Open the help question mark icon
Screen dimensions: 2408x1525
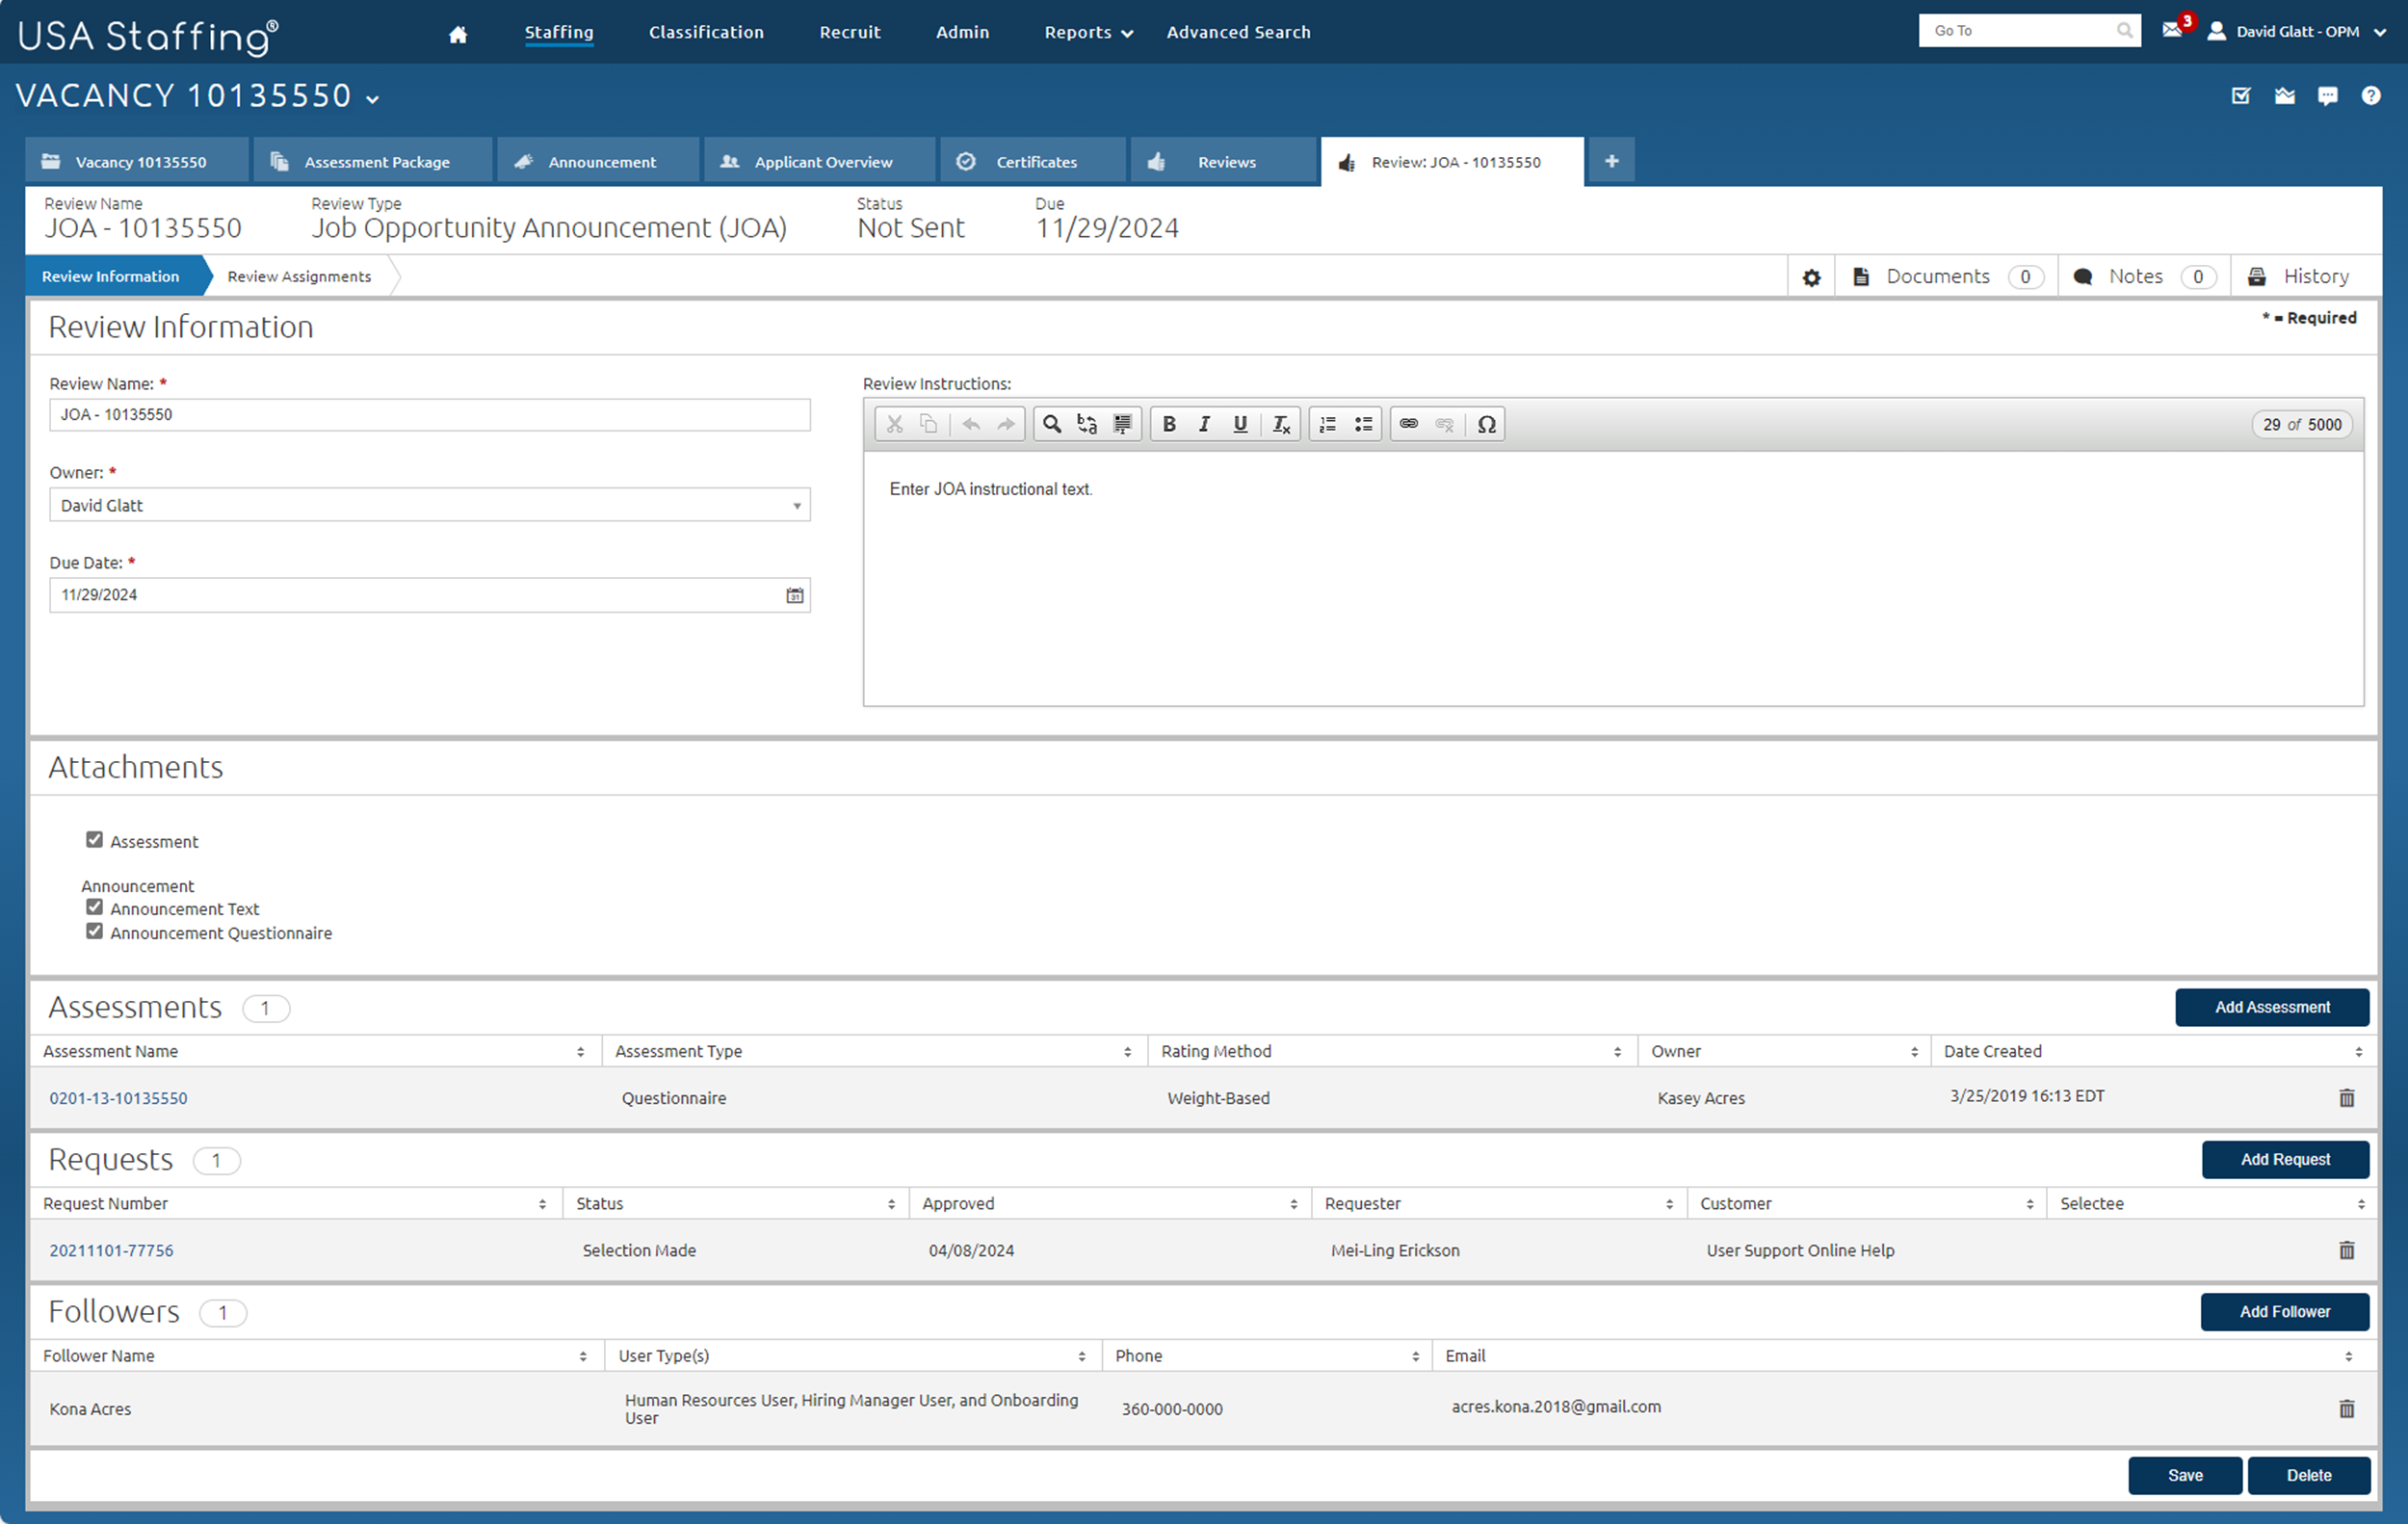pos(2370,96)
